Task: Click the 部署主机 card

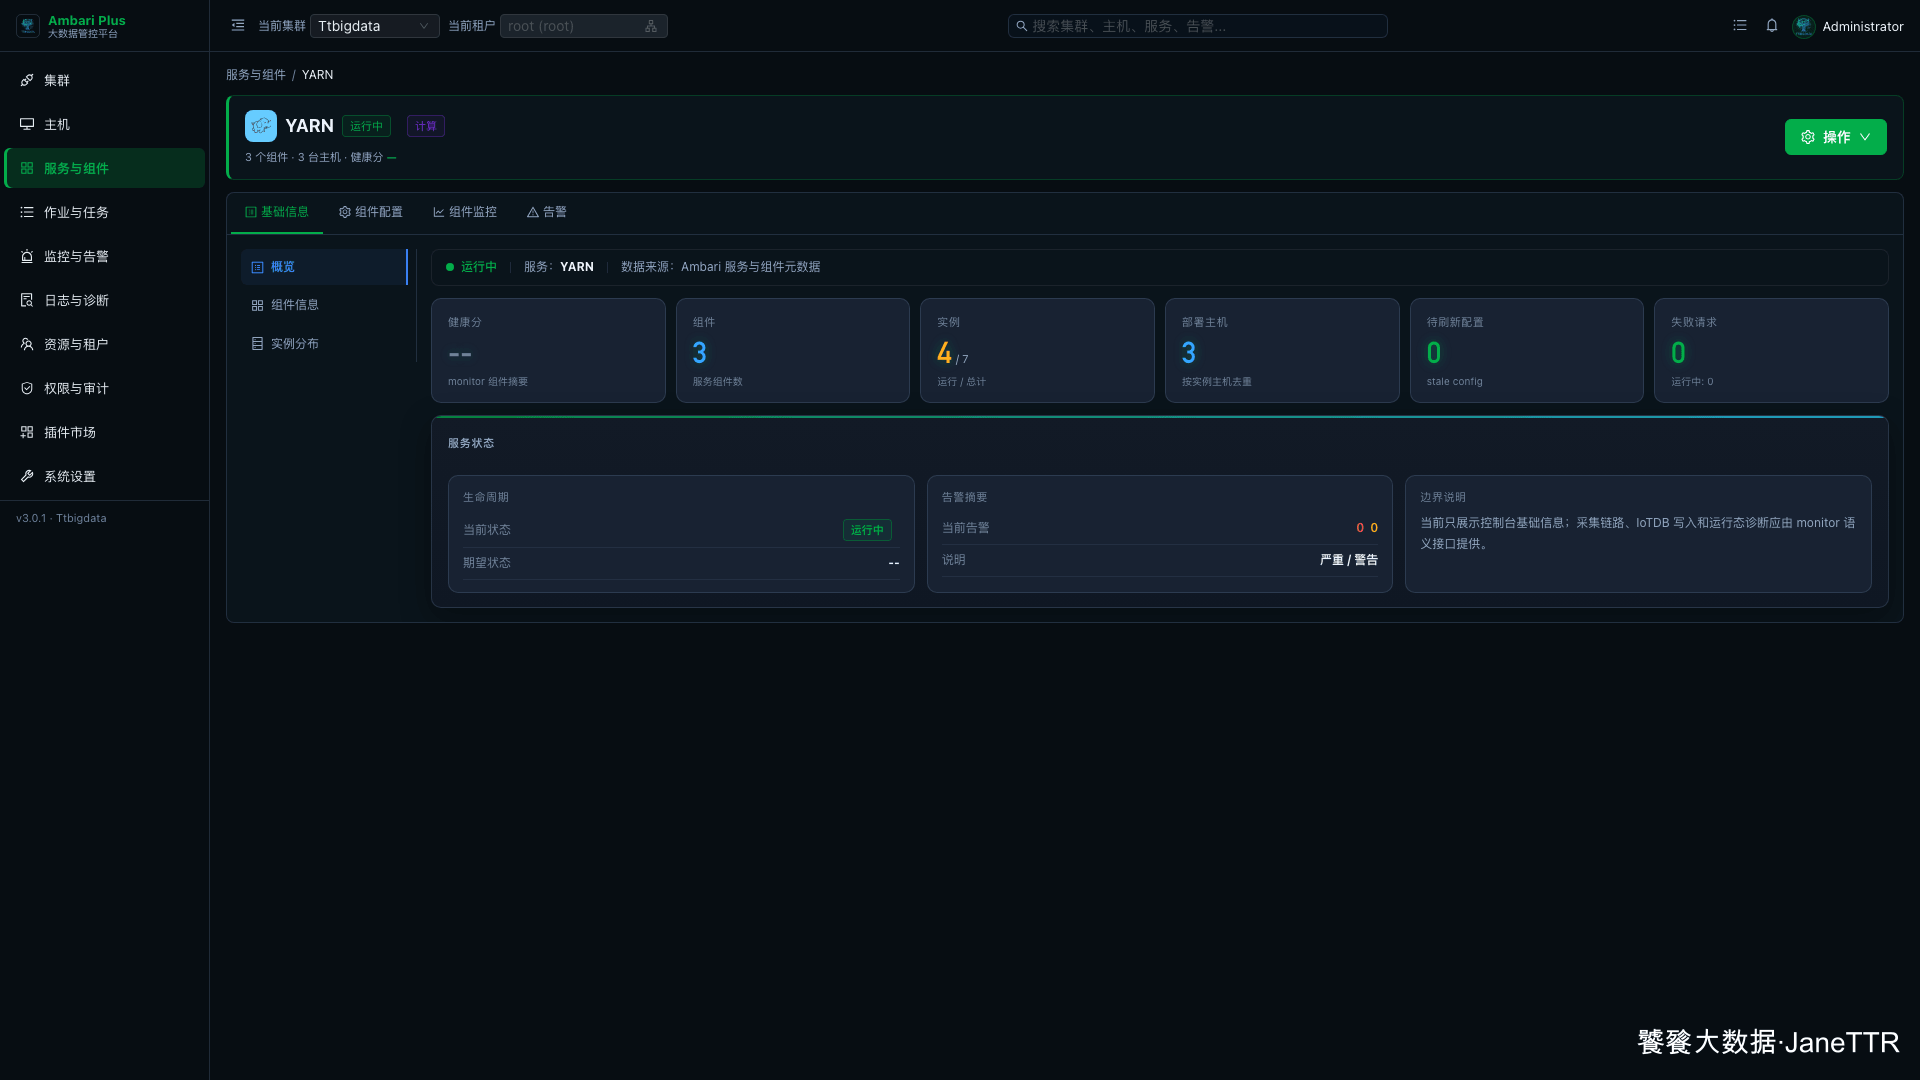Action: click(1282, 350)
